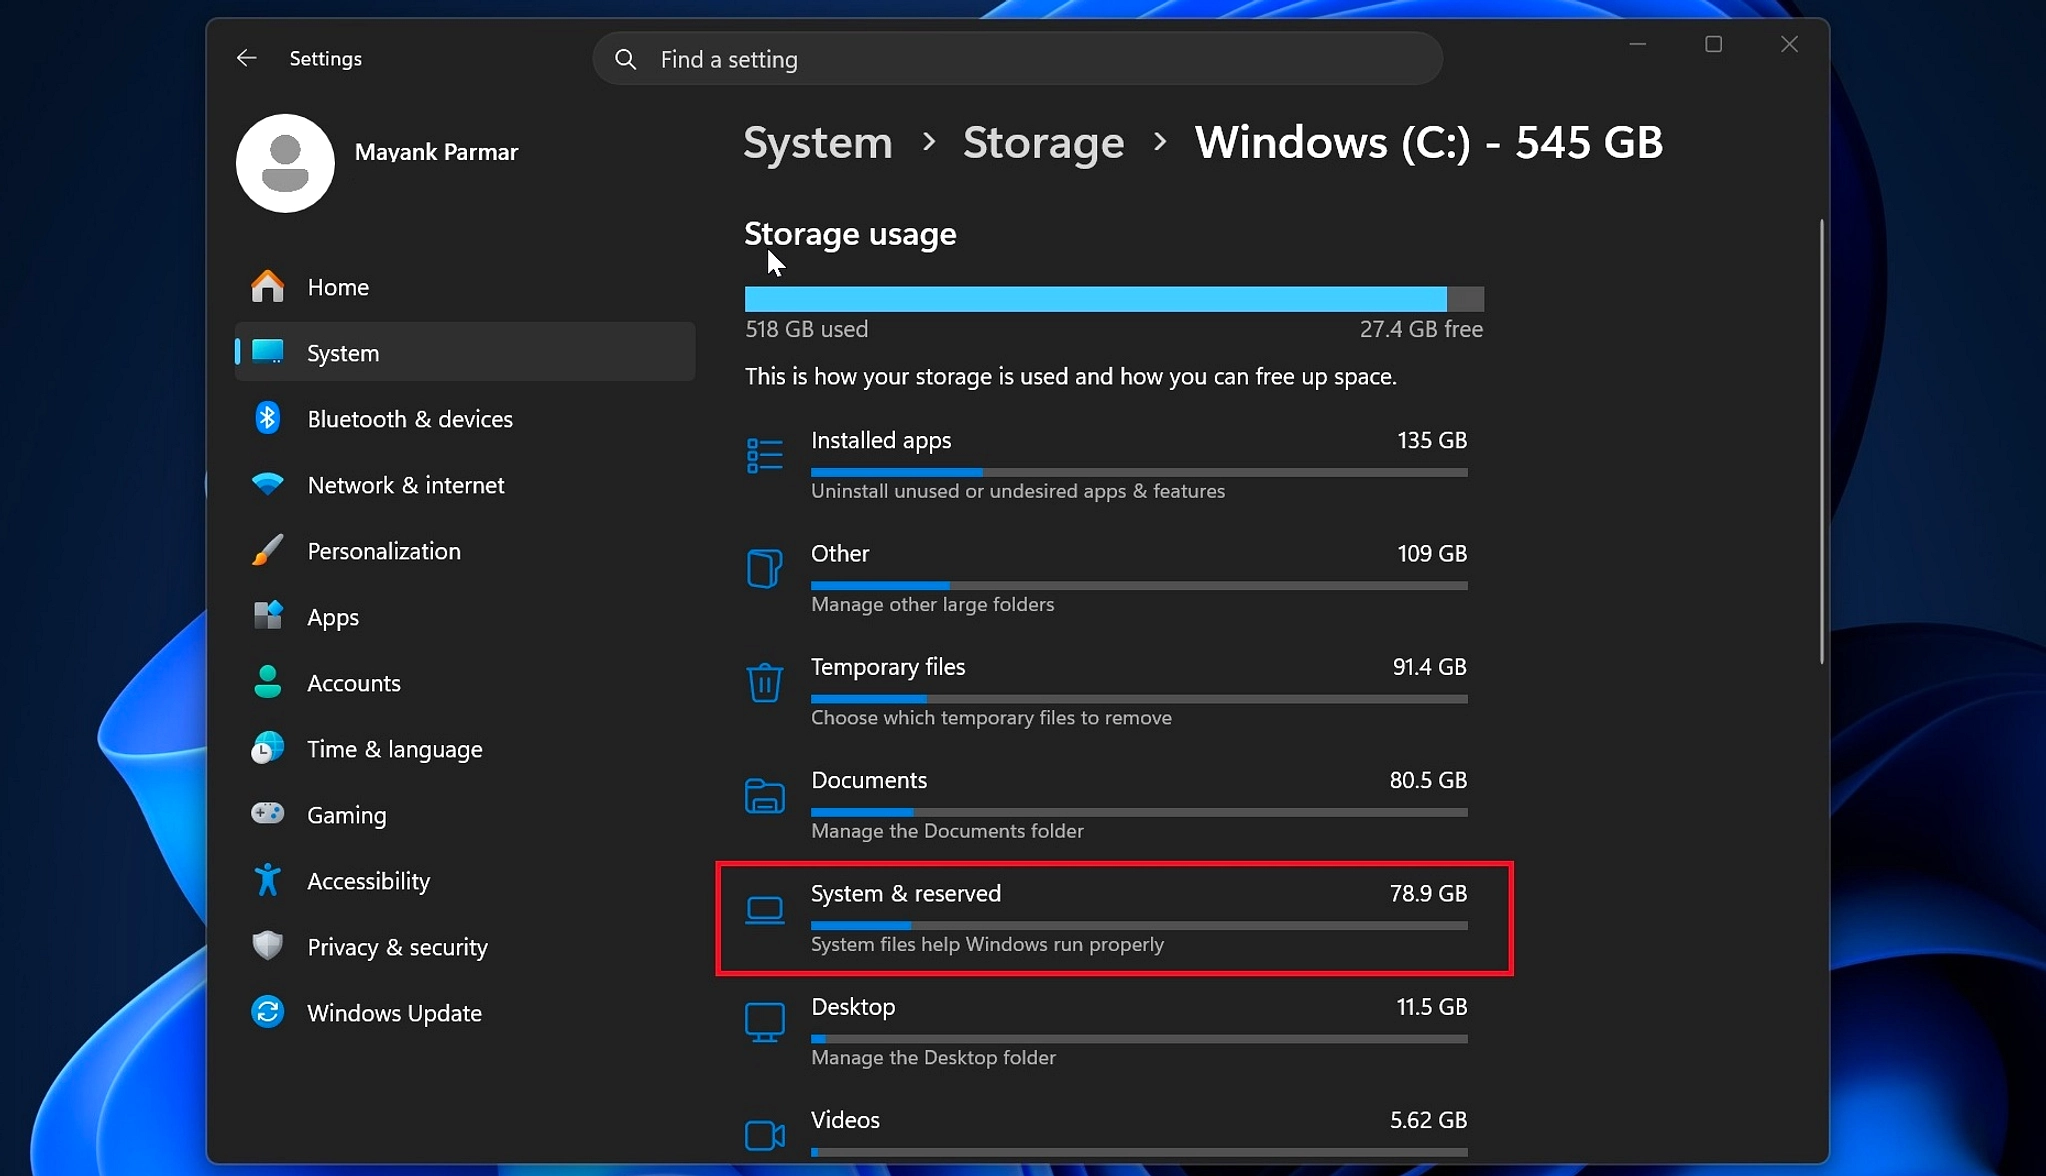Click the Documents folder icon
The image size is (2046, 1176).
[x=765, y=796]
